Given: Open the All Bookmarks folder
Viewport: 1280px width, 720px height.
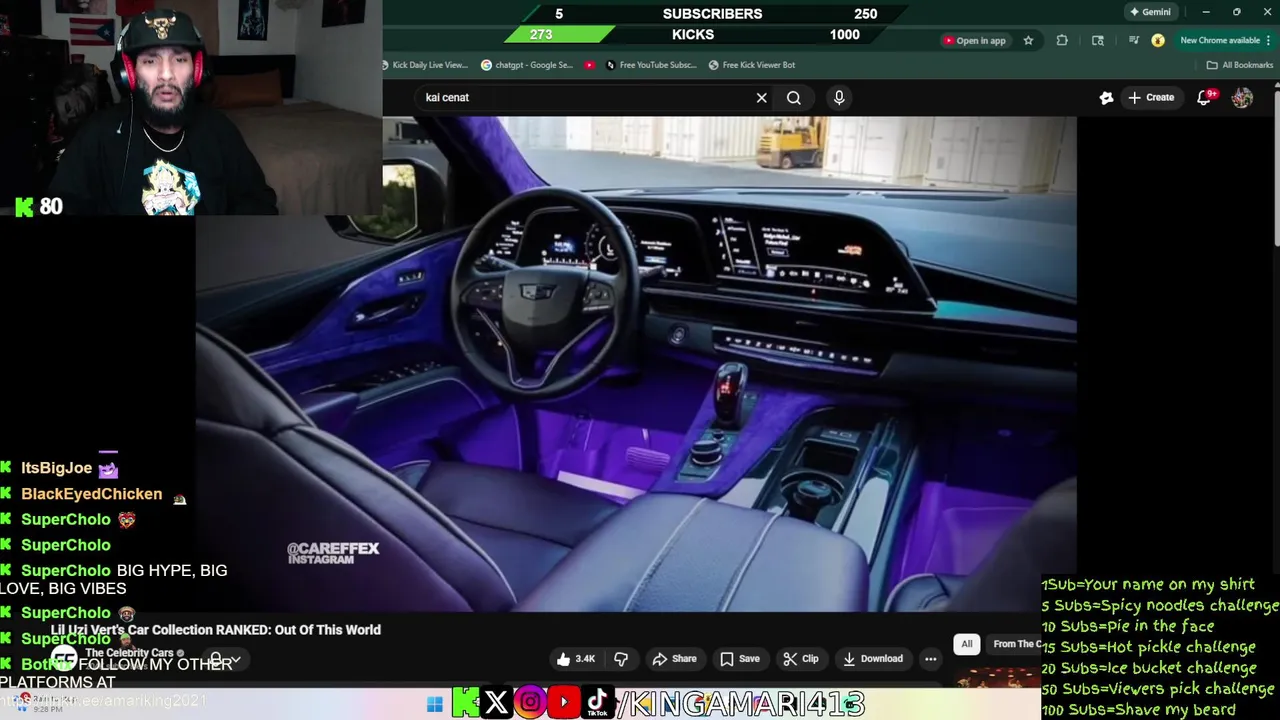Looking at the screenshot, I should 1240,65.
